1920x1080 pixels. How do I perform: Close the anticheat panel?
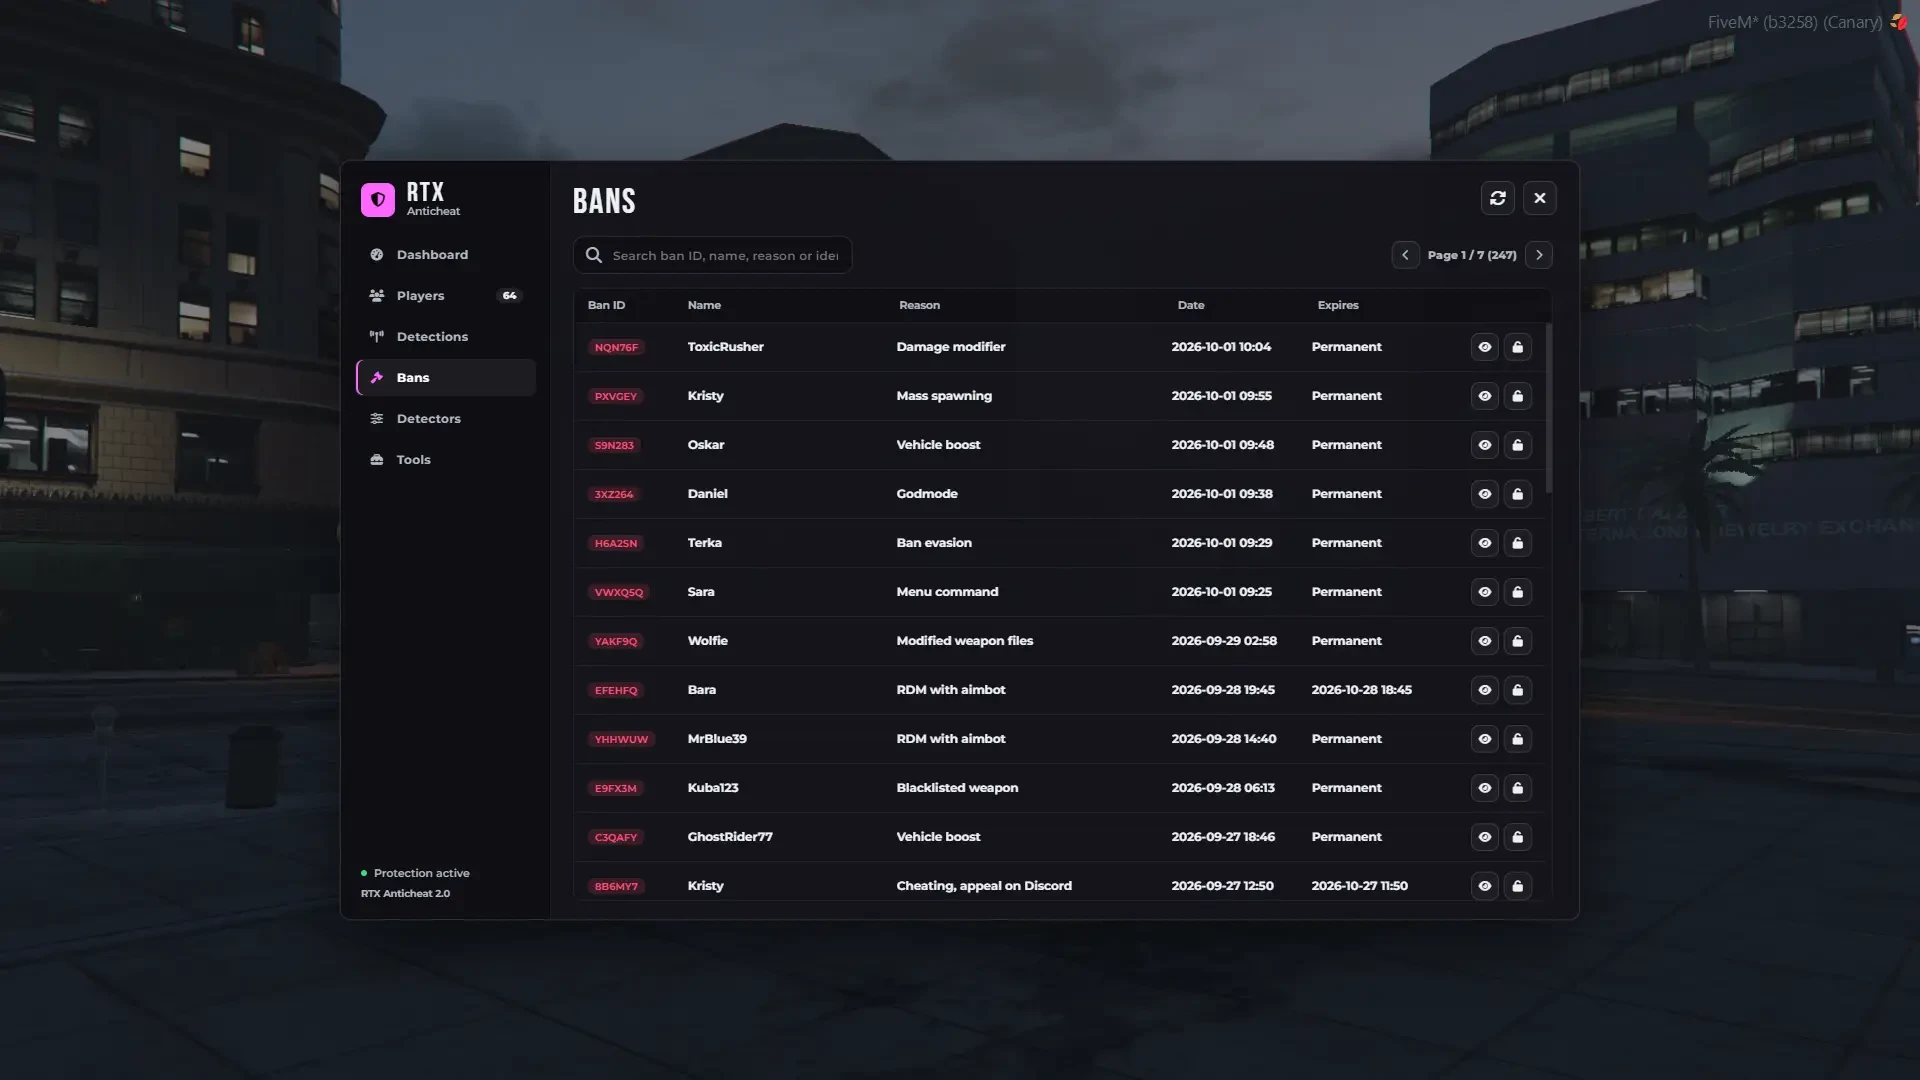[1540, 198]
